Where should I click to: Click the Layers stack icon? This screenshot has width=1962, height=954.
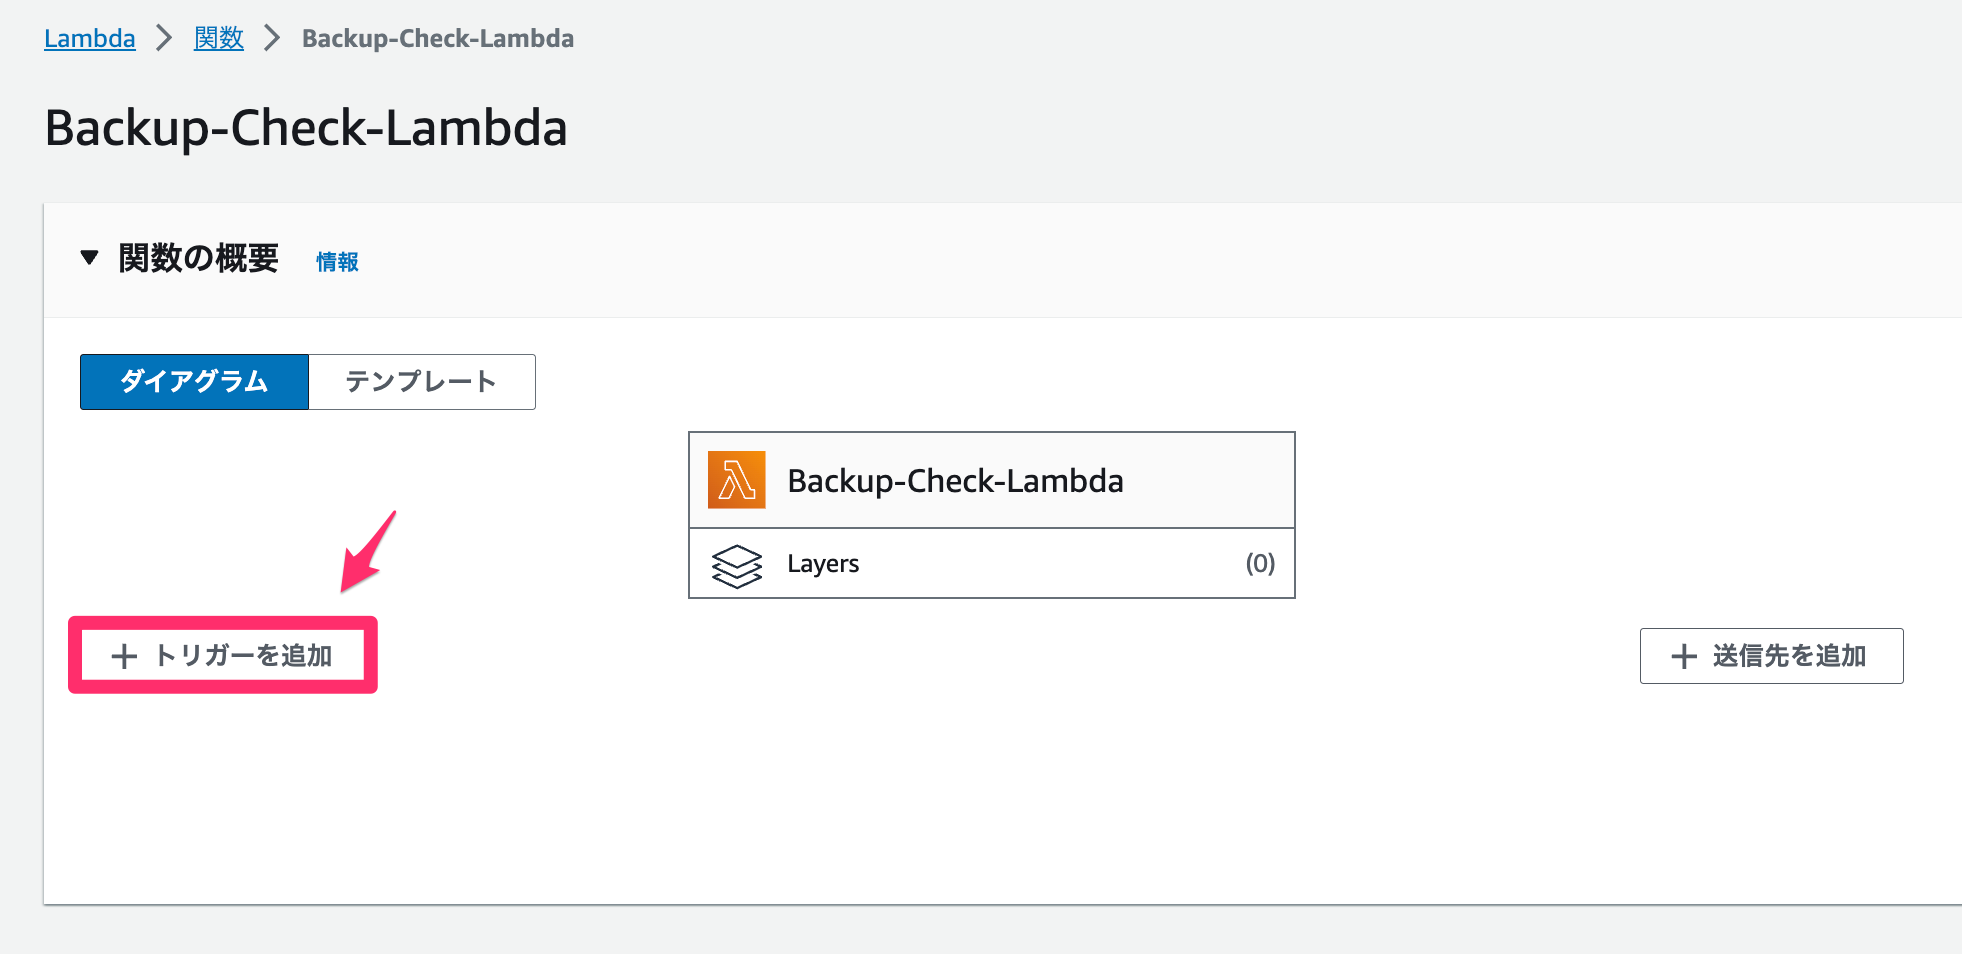[737, 565]
